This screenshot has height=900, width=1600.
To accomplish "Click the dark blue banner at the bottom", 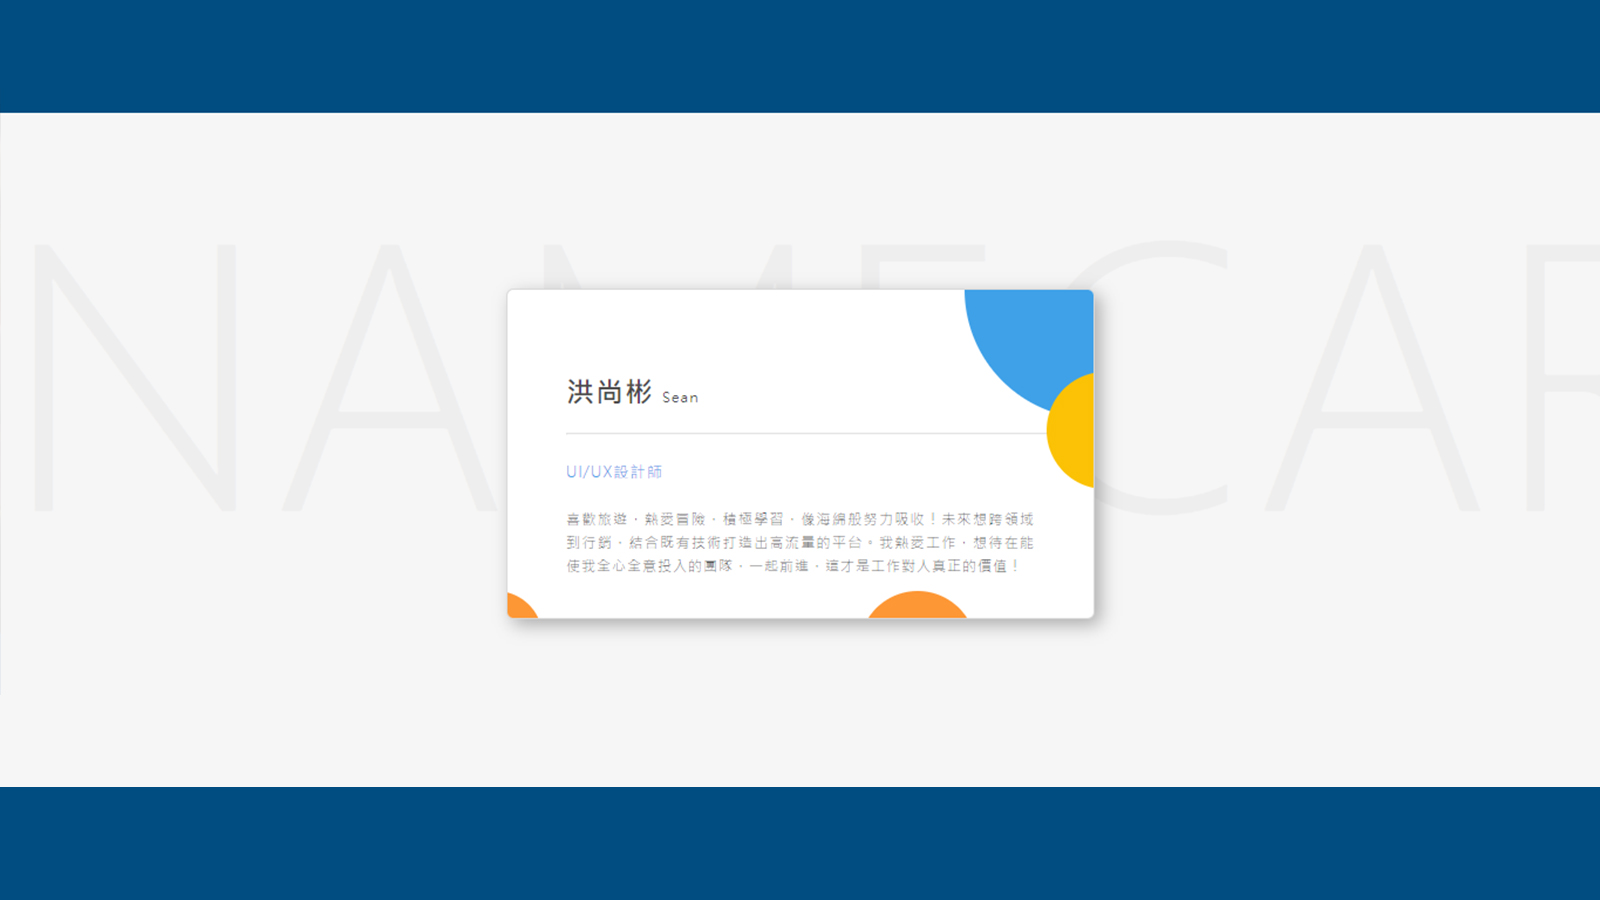I will pos(800,843).
